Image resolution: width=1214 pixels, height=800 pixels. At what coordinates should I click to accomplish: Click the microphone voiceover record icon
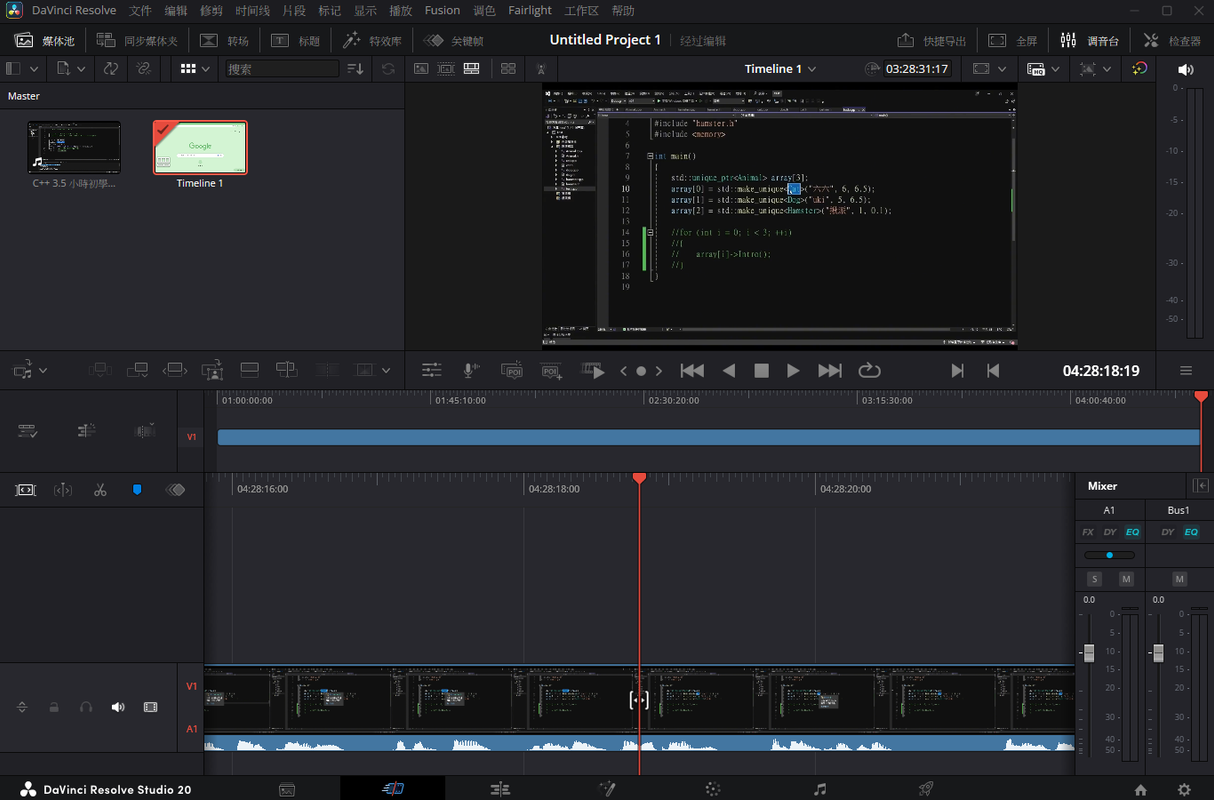[x=470, y=370]
